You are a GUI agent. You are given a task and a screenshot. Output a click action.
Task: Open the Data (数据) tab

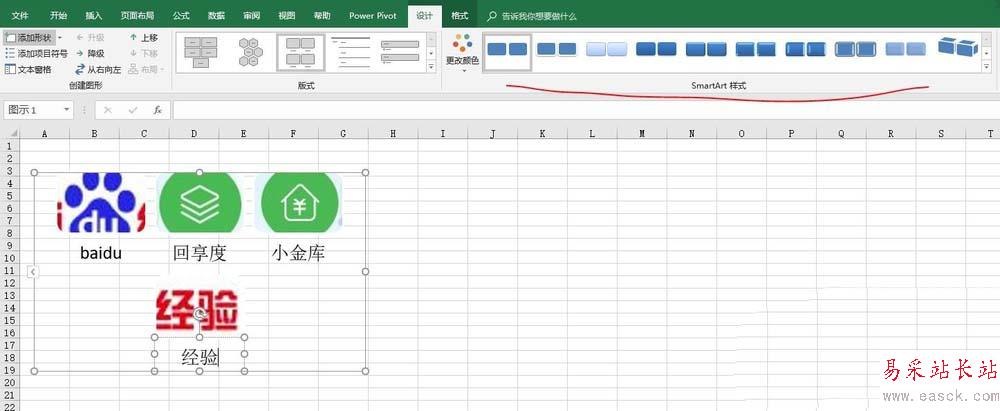point(216,16)
